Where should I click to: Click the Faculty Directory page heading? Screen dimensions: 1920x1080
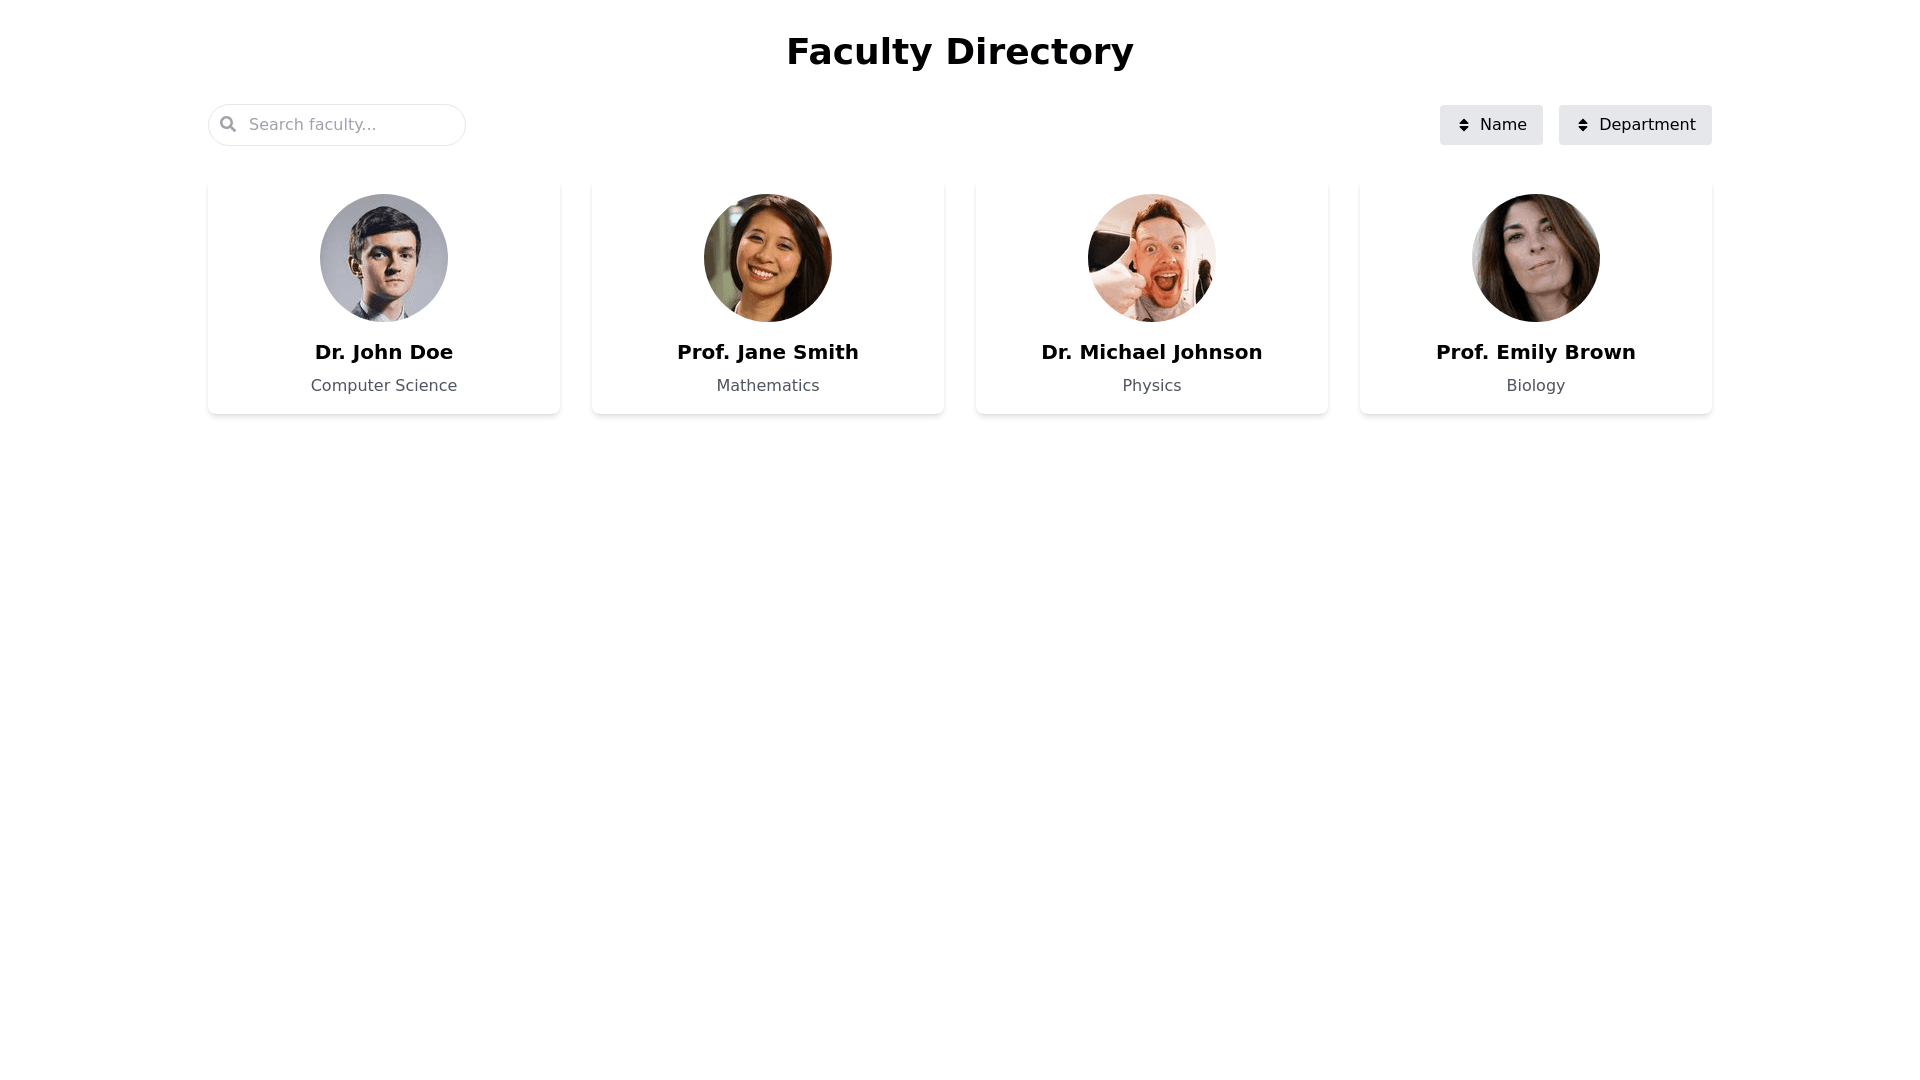(960, 52)
